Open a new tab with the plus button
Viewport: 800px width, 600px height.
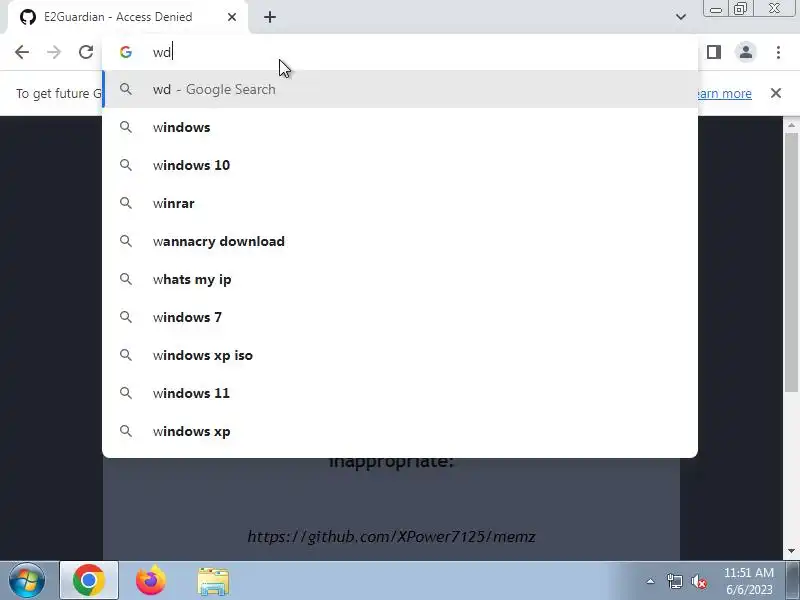click(x=270, y=17)
